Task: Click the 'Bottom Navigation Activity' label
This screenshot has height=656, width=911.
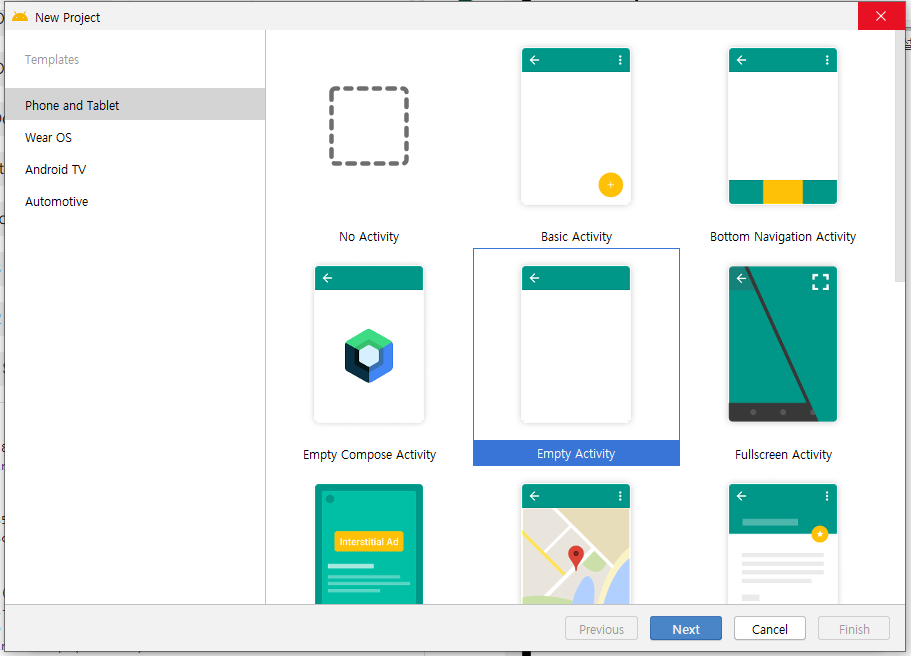Action: (783, 236)
